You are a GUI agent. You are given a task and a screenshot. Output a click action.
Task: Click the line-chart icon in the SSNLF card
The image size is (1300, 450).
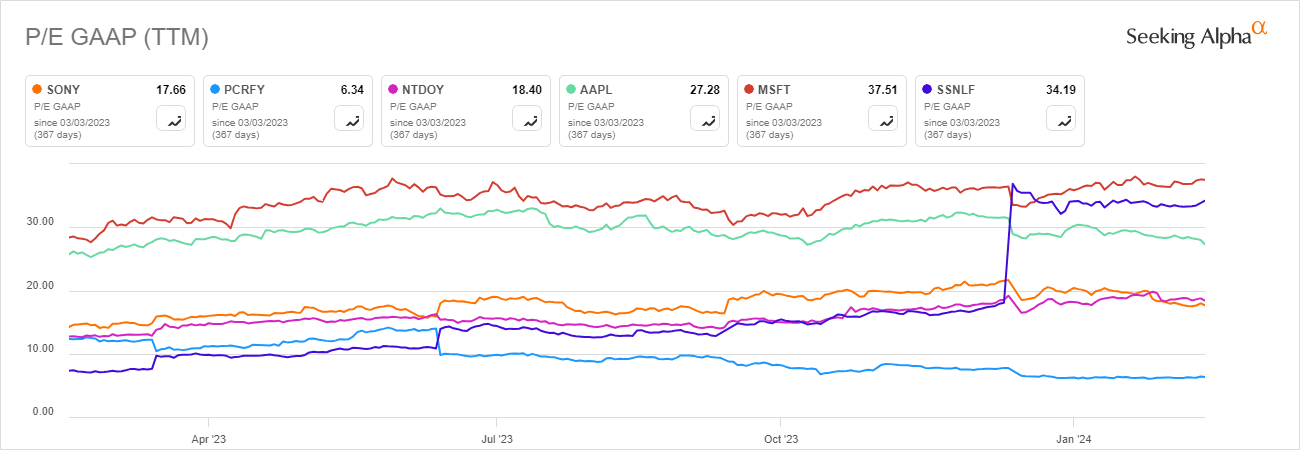pos(1061,119)
